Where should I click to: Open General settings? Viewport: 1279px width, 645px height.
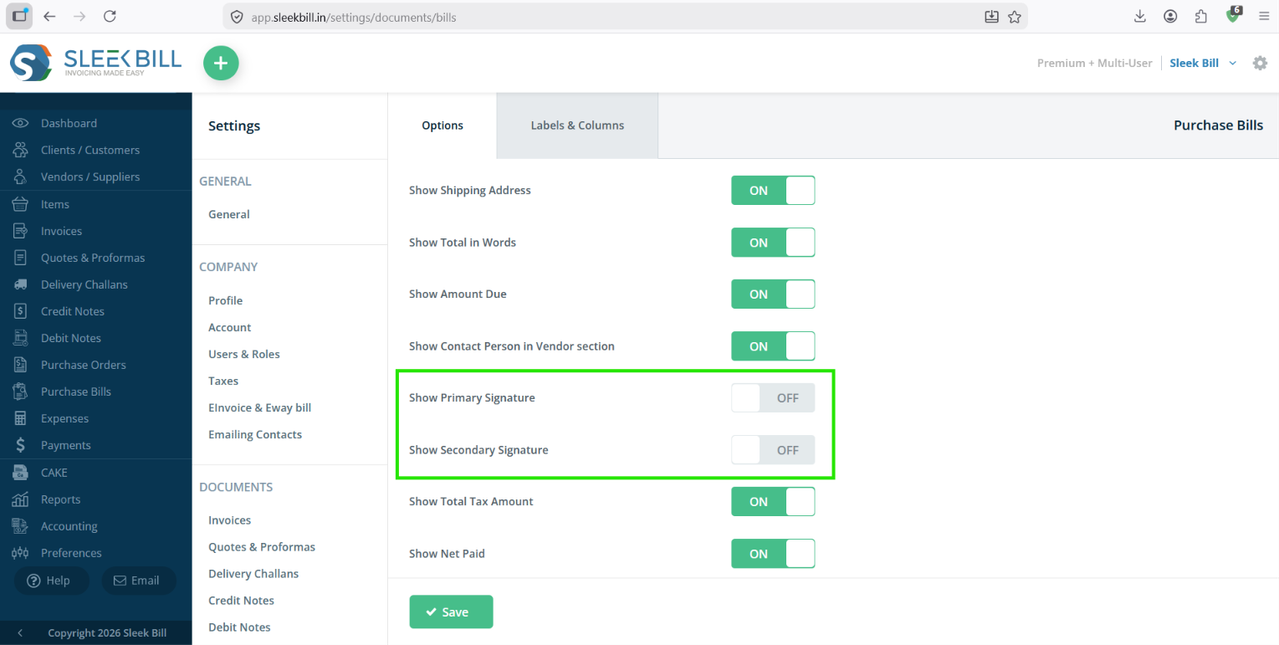(x=229, y=214)
